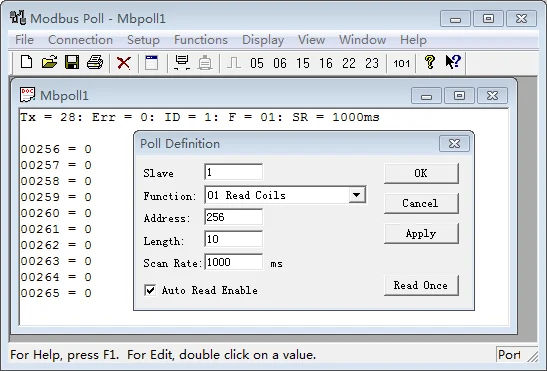Click the Length input field

coord(233,239)
